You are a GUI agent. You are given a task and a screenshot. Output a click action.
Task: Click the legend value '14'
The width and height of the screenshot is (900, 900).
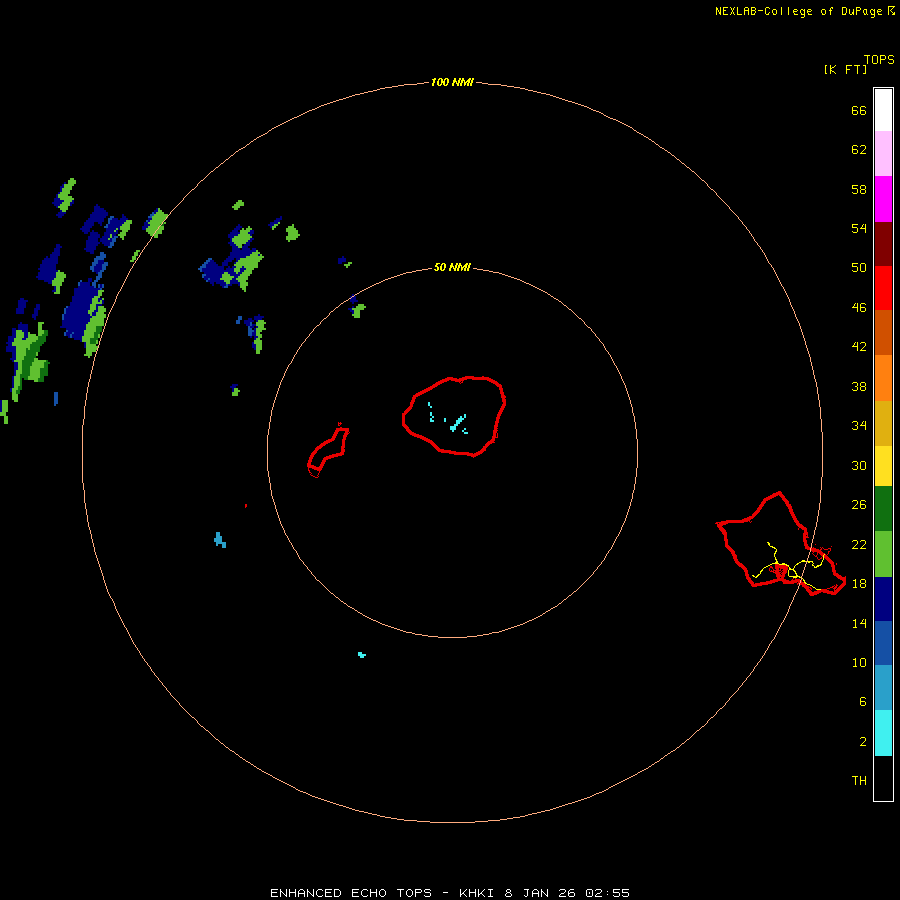coord(859,623)
